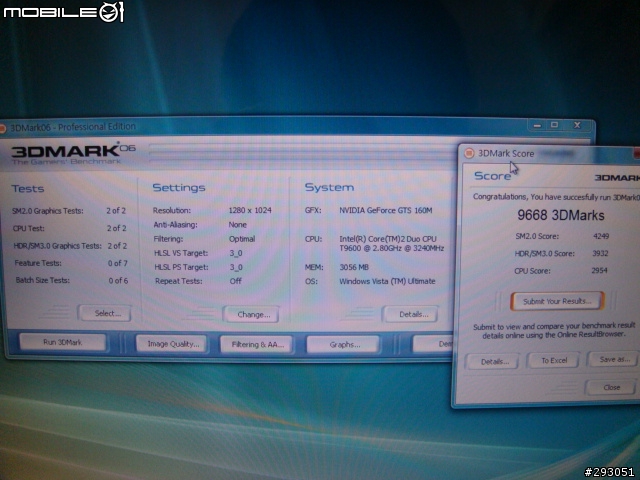Click Filtering value 'Optimal'
The width and height of the screenshot is (640, 480).
(x=242, y=239)
